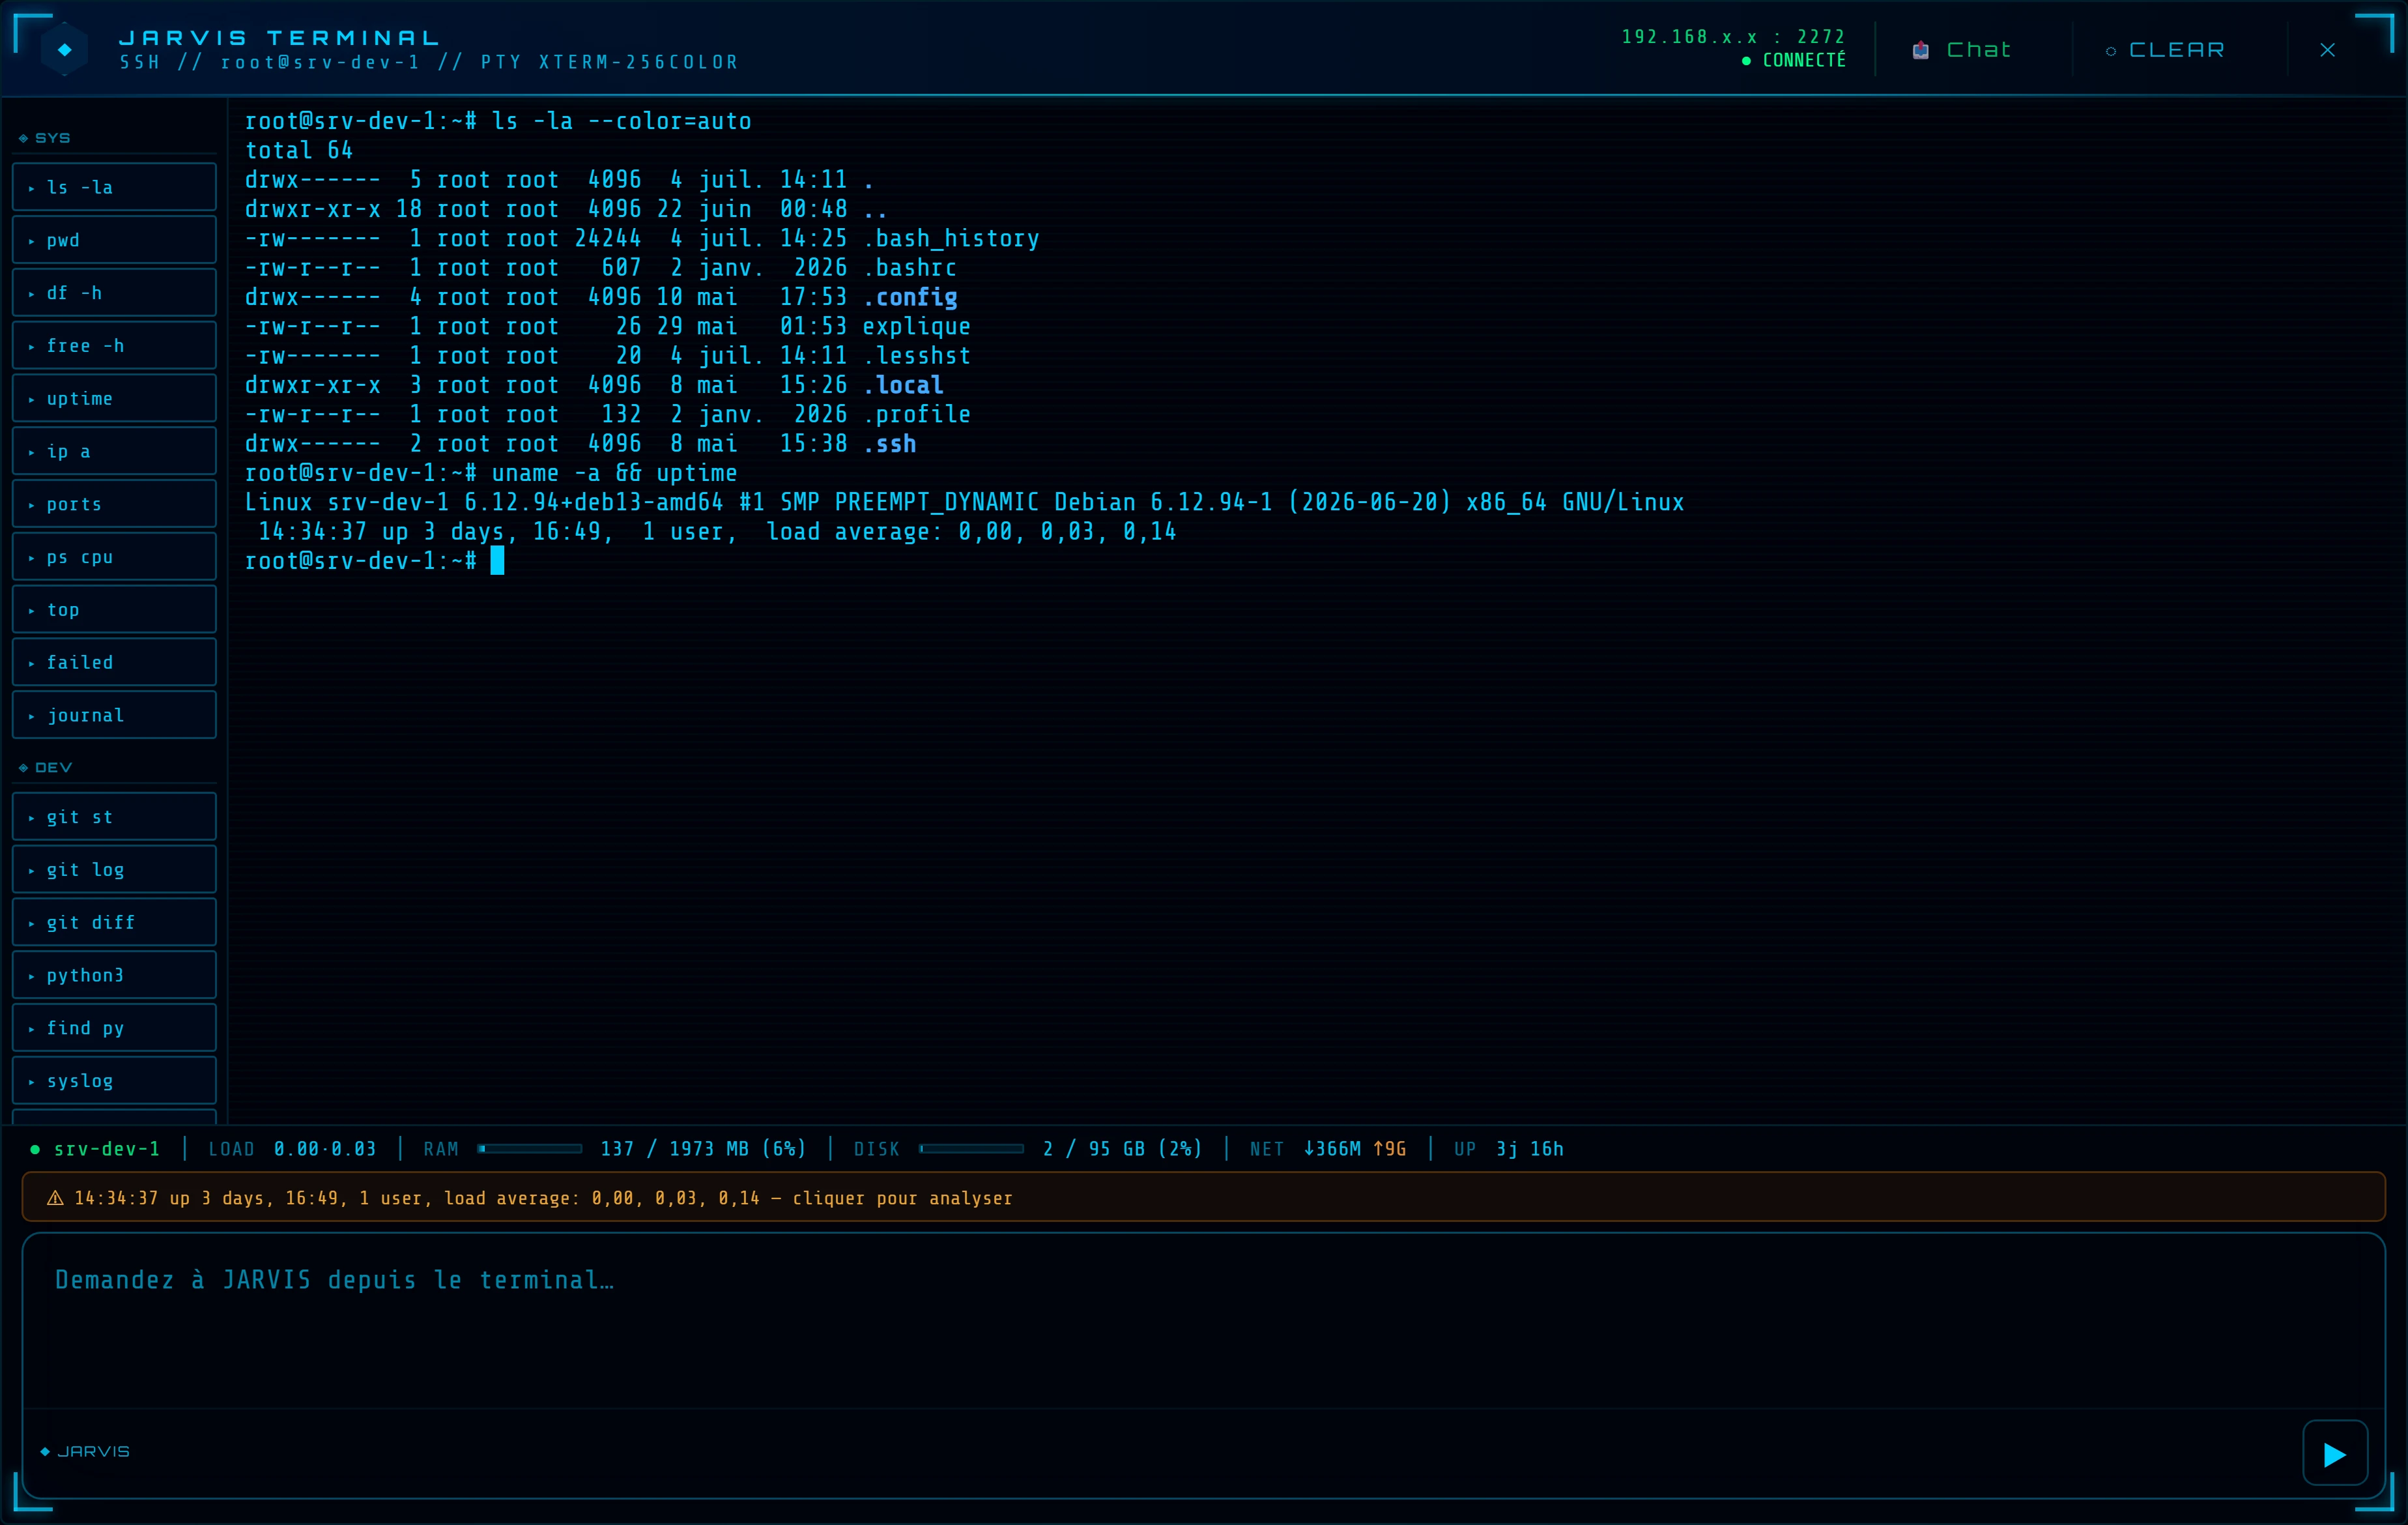Click the uptime warning banner to analyse

point(1203,1197)
